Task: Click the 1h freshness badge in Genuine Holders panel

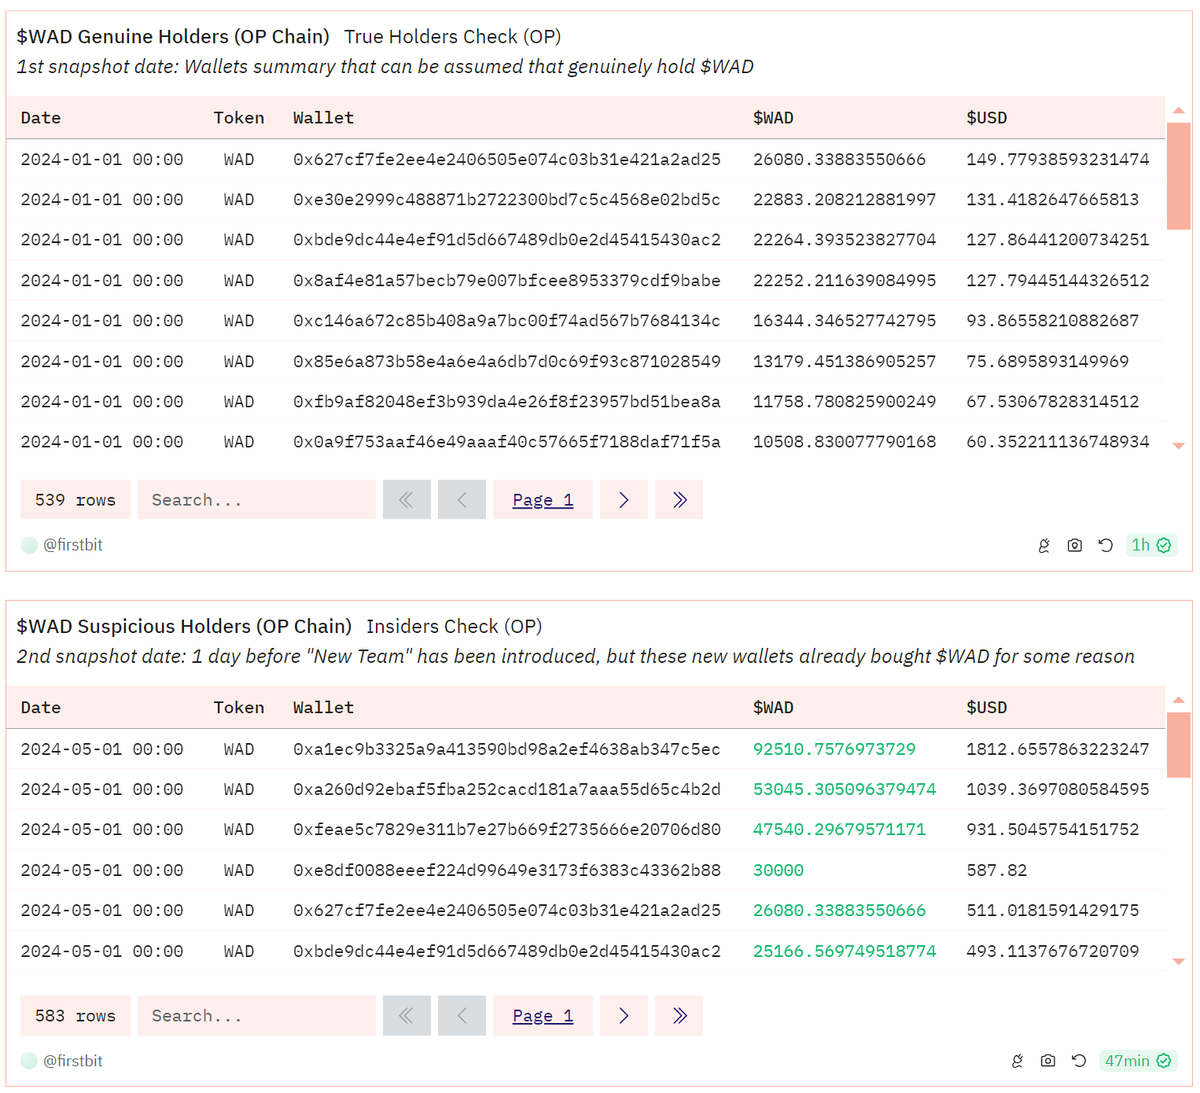Action: click(1151, 545)
